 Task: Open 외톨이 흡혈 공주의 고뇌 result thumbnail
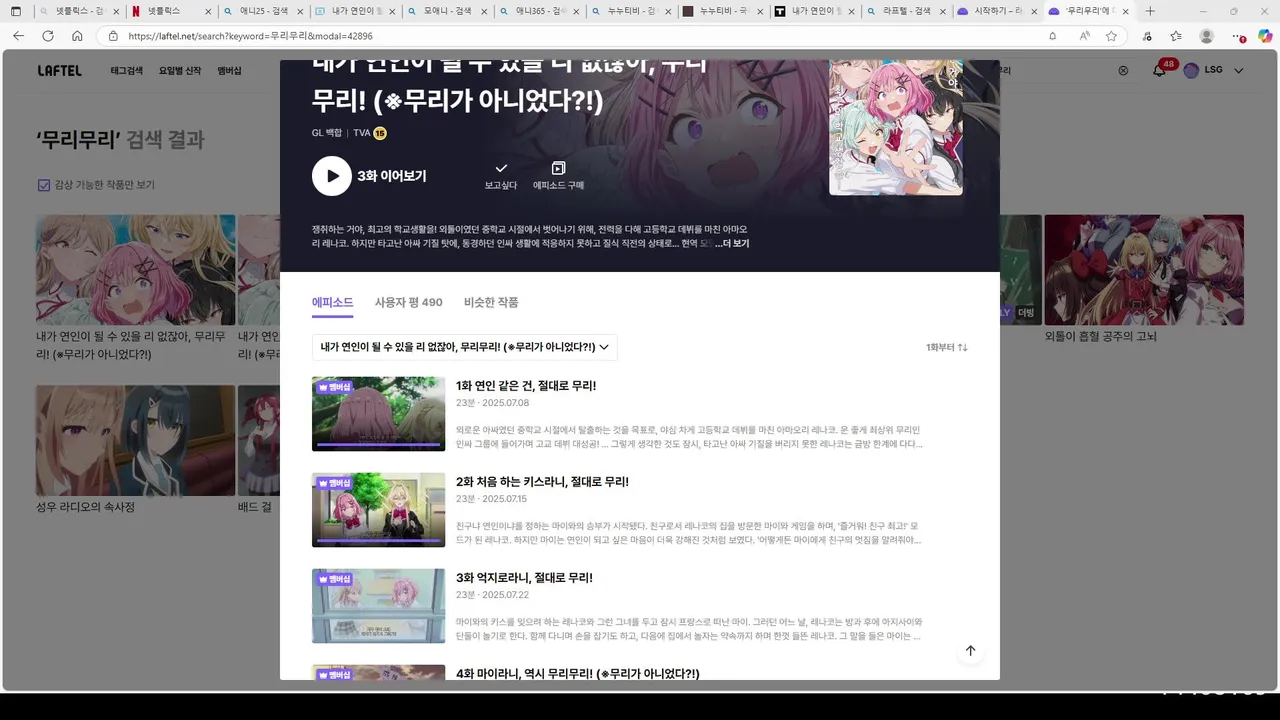tap(1144, 270)
